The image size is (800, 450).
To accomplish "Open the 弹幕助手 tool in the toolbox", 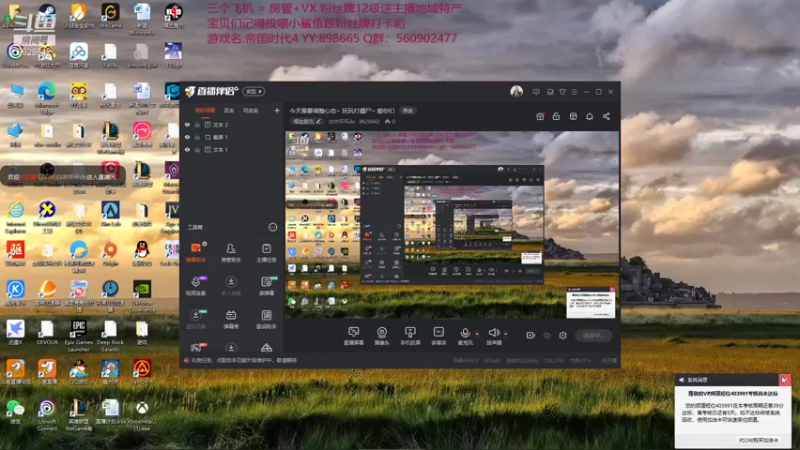I will coord(196,252).
